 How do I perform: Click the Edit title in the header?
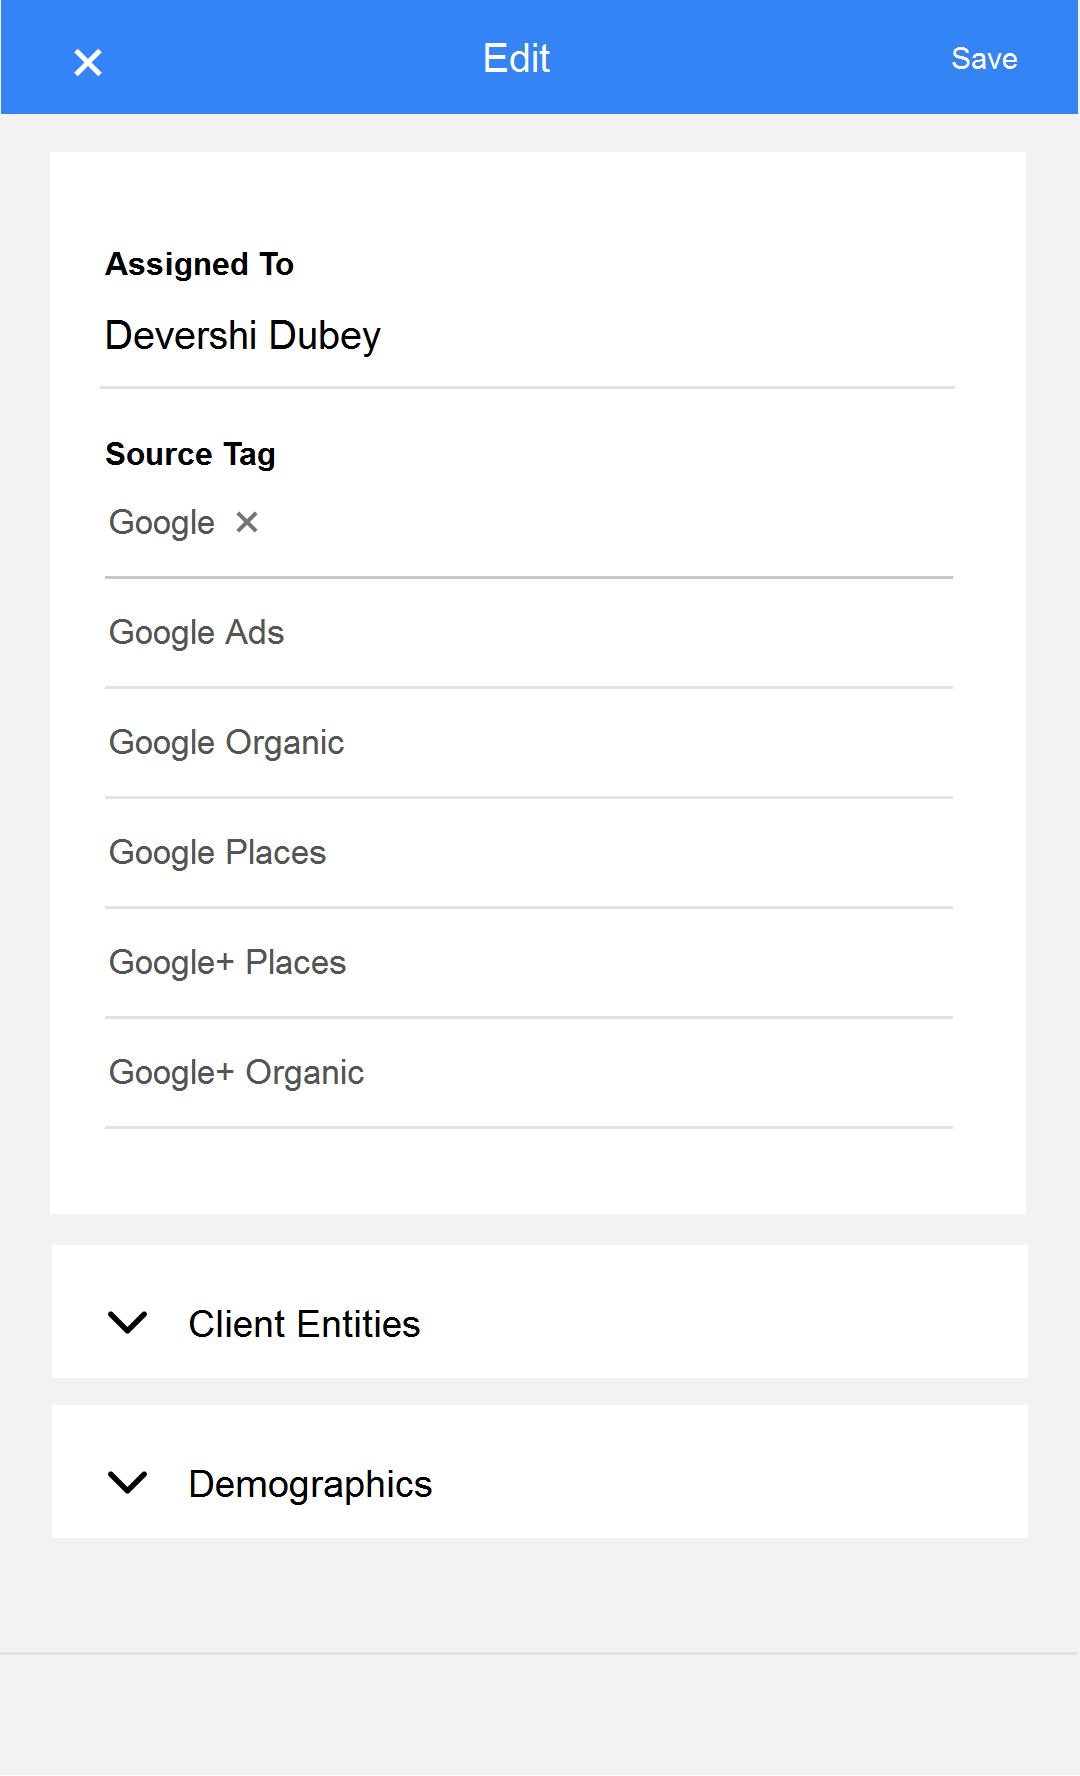tap(516, 59)
